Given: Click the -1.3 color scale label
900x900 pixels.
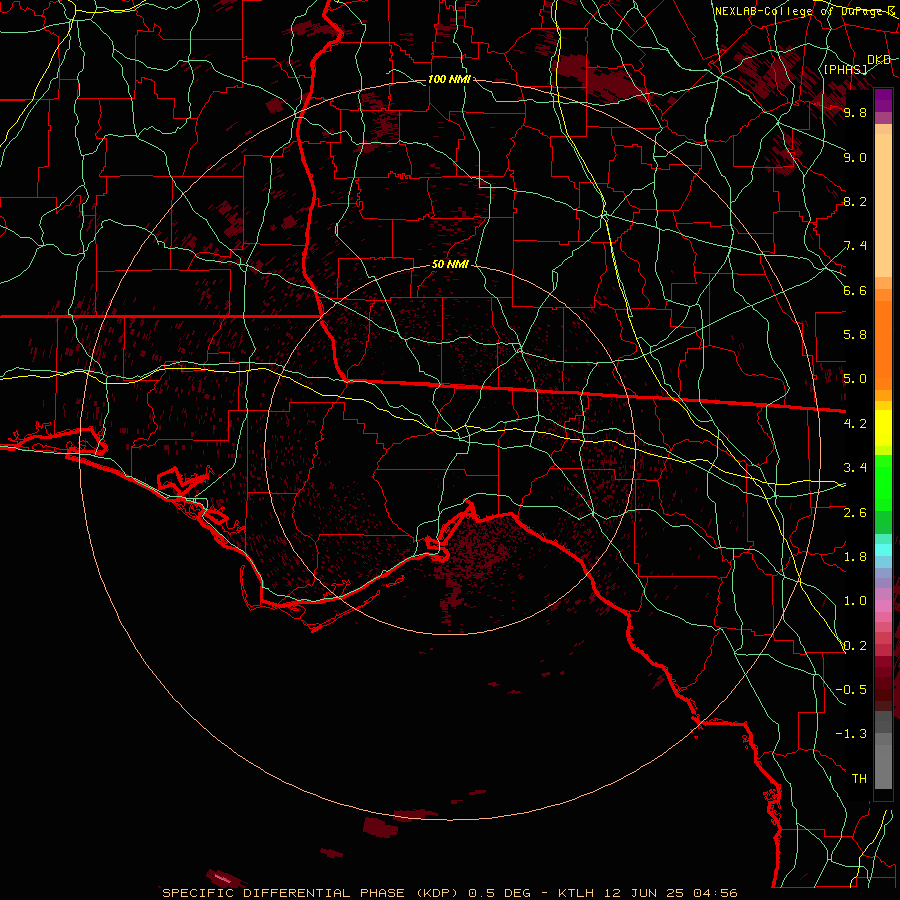Looking at the screenshot, I should [x=851, y=734].
